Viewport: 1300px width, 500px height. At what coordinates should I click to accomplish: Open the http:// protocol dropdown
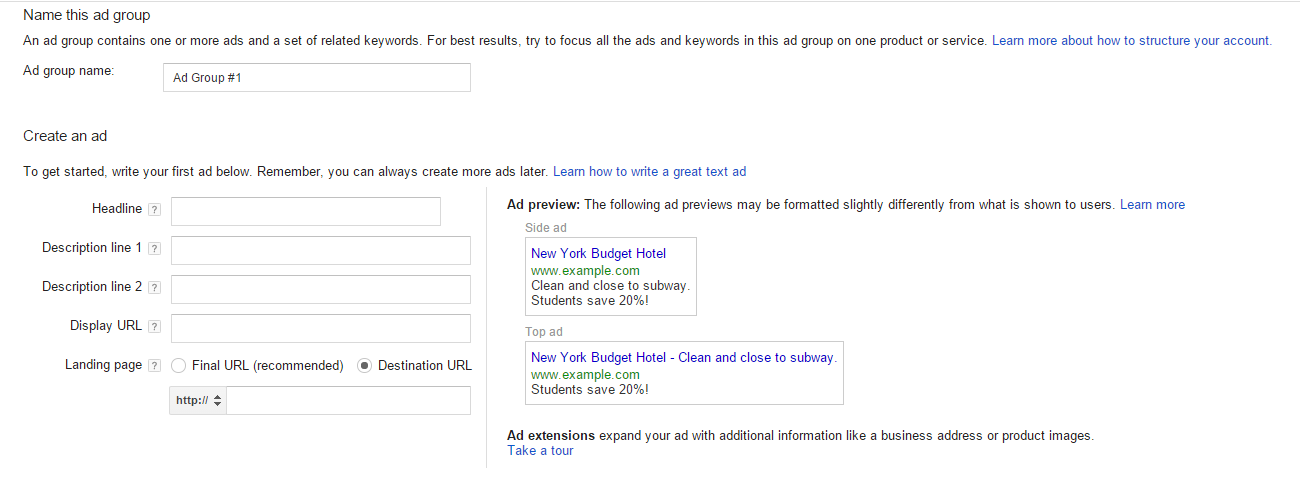pos(199,401)
